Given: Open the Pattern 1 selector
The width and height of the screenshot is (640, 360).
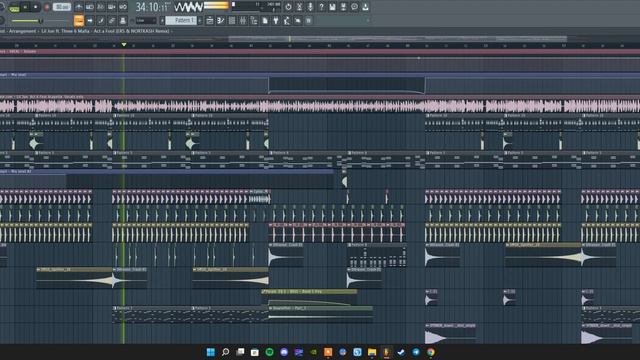Looking at the screenshot, I should coord(181,20).
